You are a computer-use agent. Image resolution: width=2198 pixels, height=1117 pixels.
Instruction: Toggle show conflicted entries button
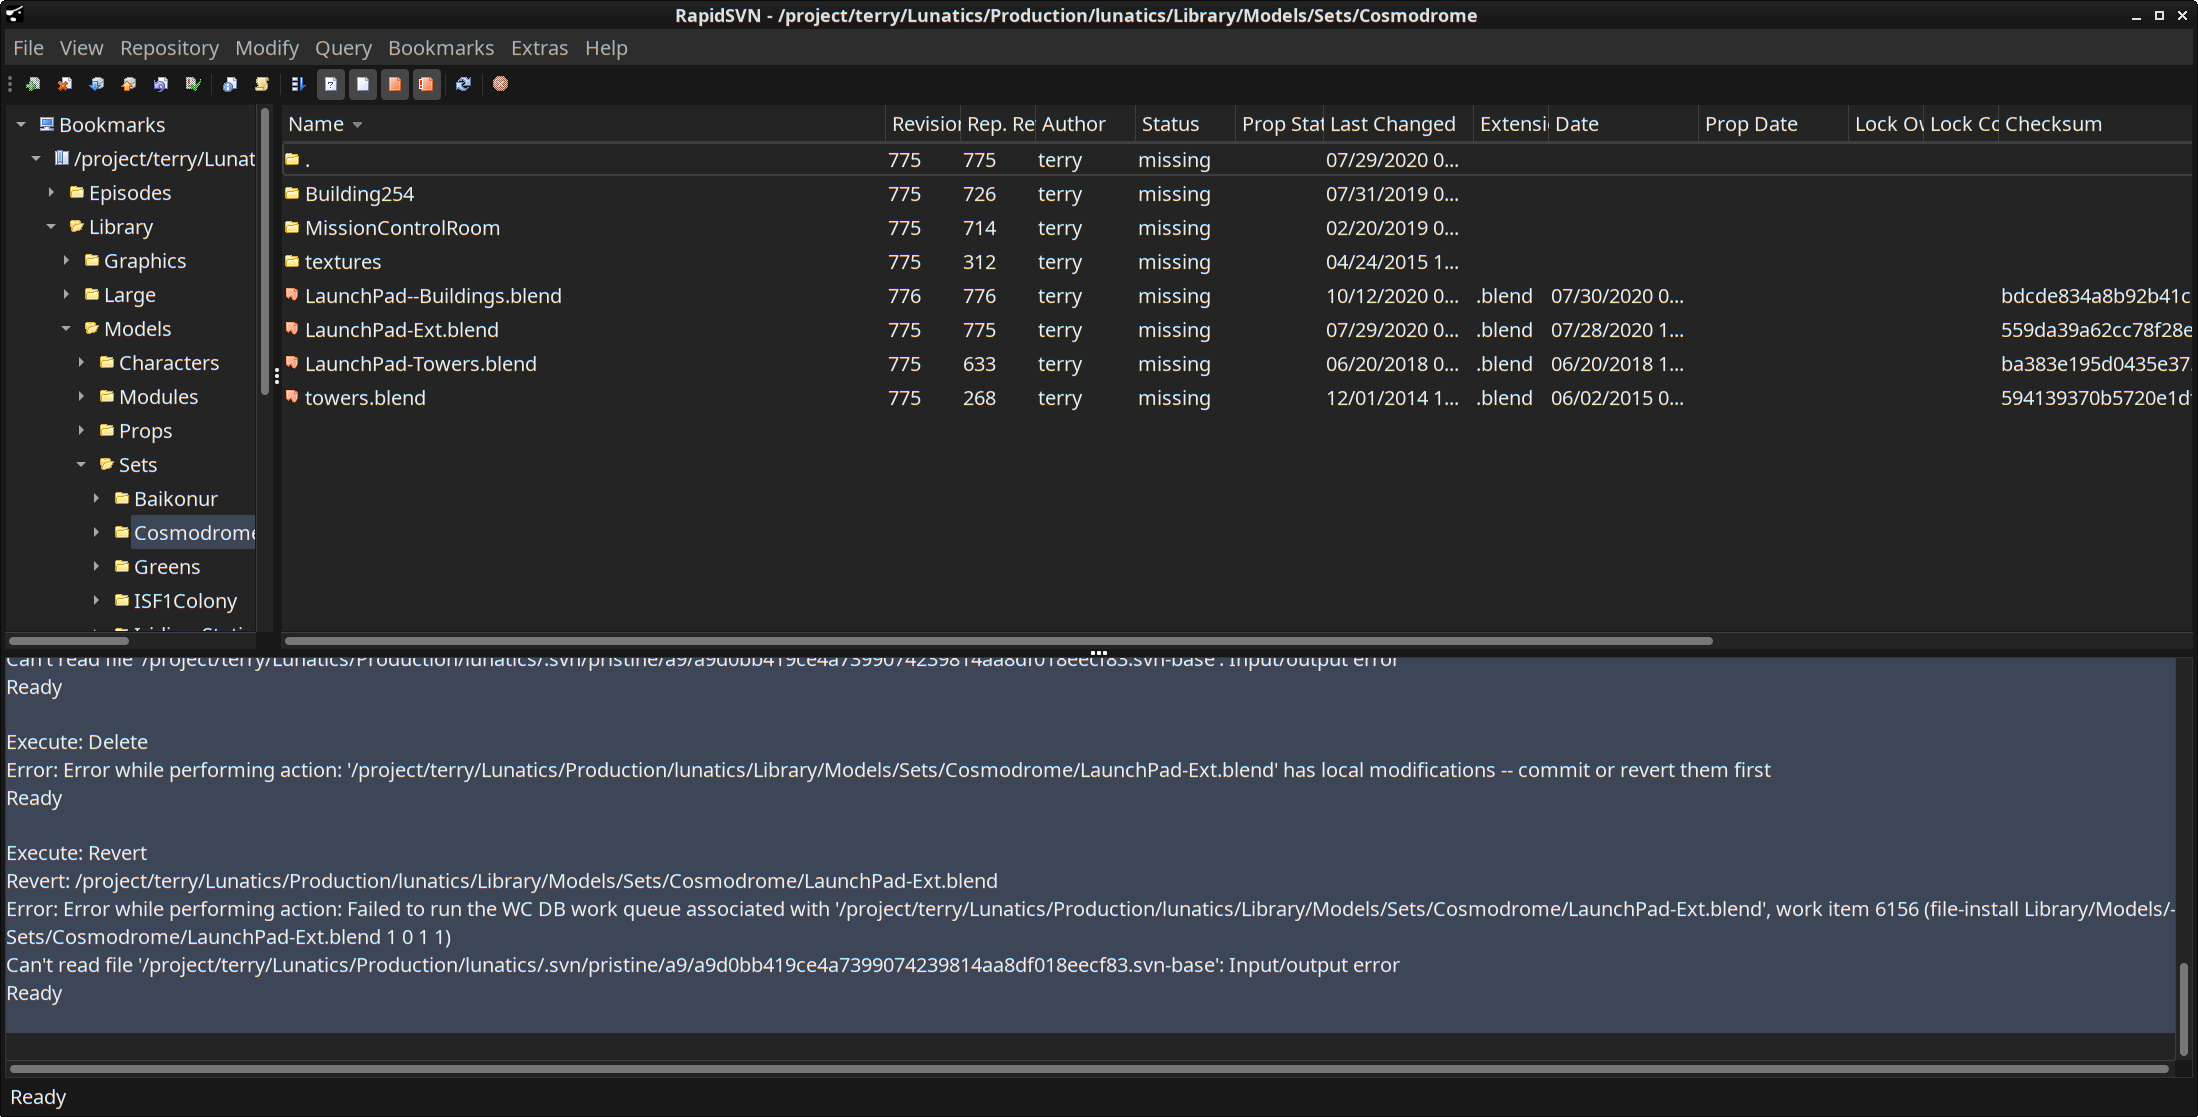tap(427, 84)
